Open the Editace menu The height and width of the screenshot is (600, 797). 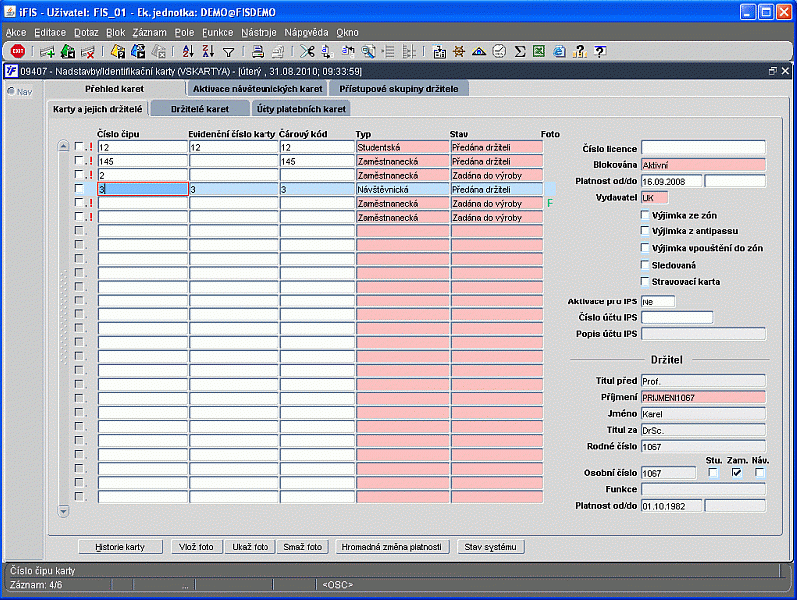pos(50,33)
